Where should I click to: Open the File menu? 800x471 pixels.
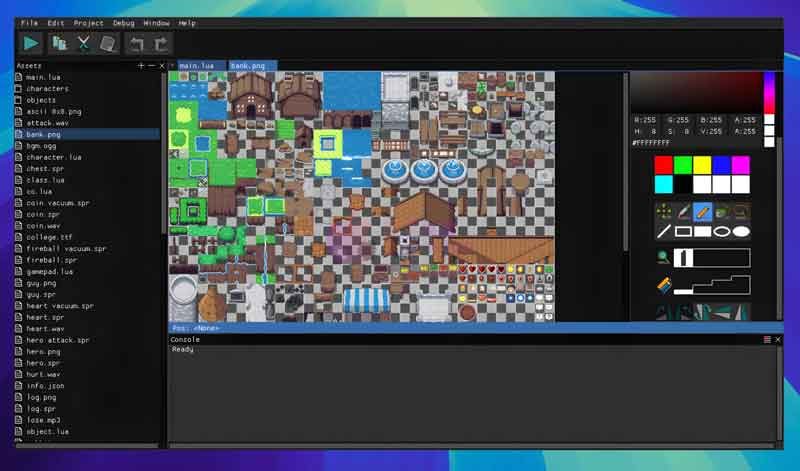click(29, 23)
